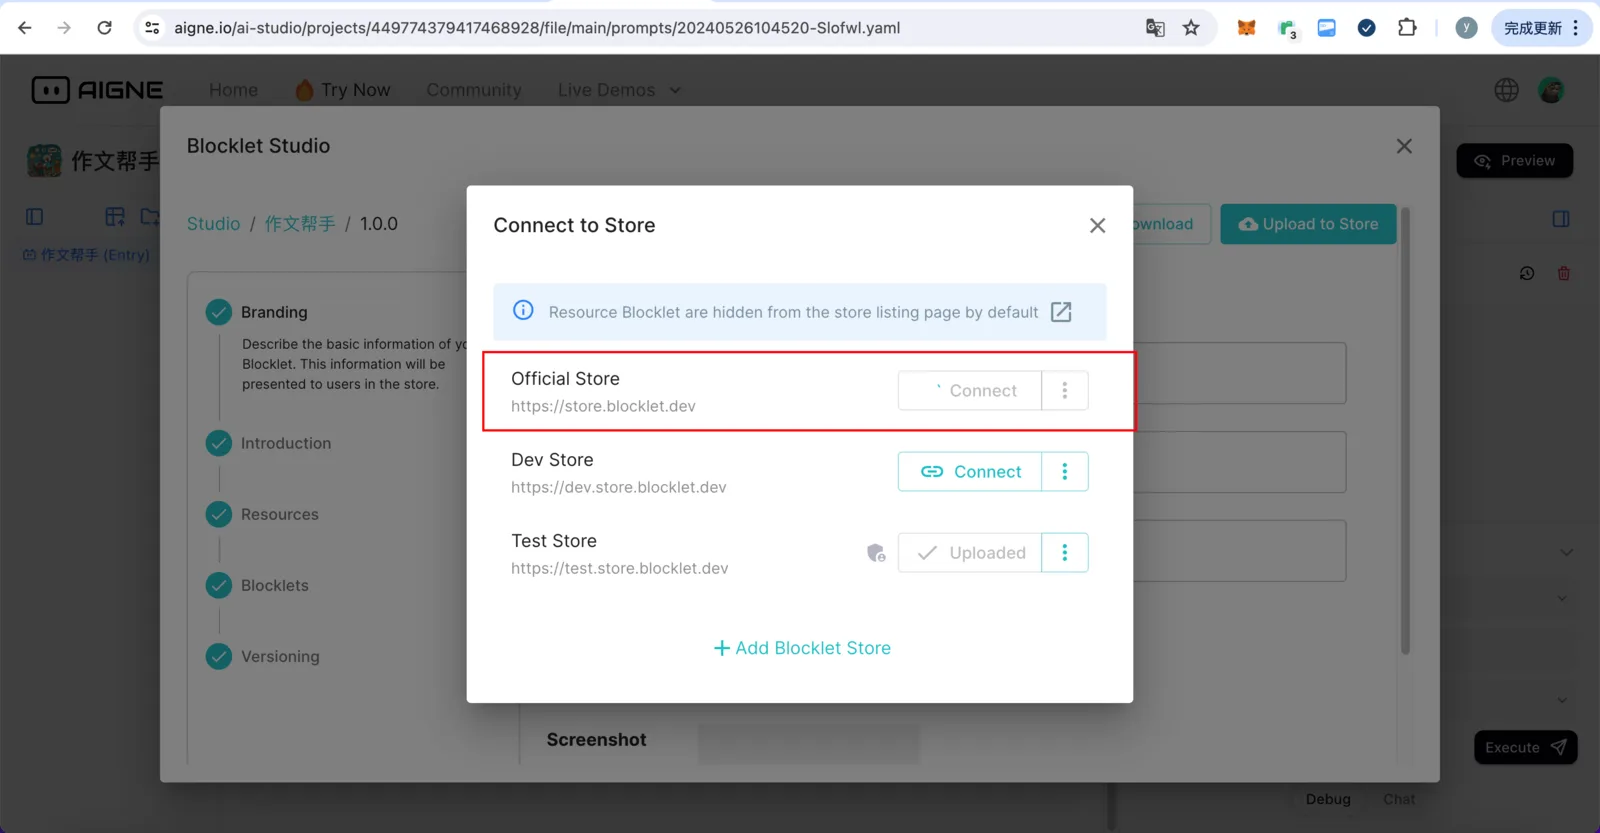Click the Blocklet Studio vertical scrollbar

click(x=1405, y=431)
